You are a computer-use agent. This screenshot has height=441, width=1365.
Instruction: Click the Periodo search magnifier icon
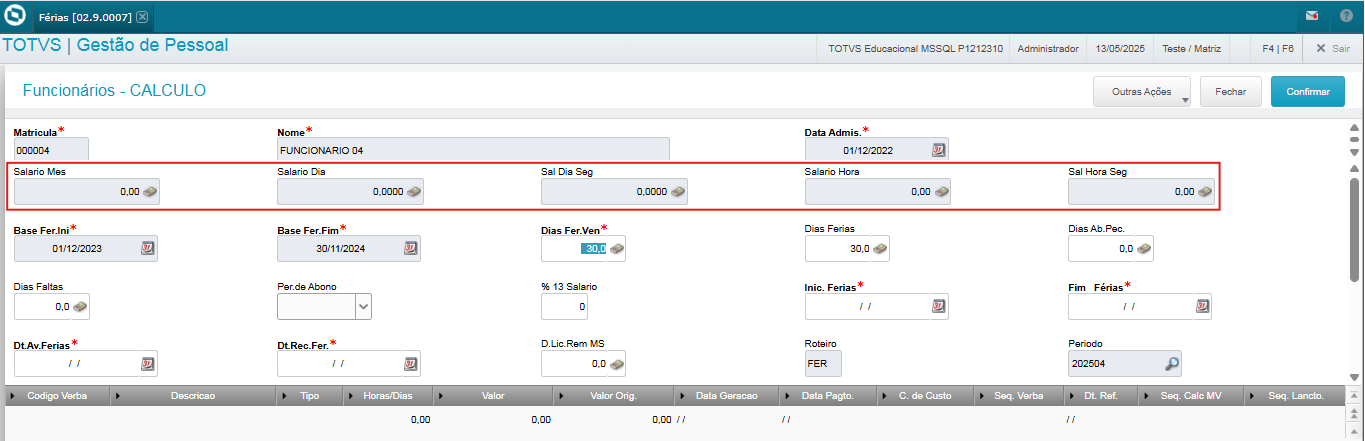tap(1173, 364)
